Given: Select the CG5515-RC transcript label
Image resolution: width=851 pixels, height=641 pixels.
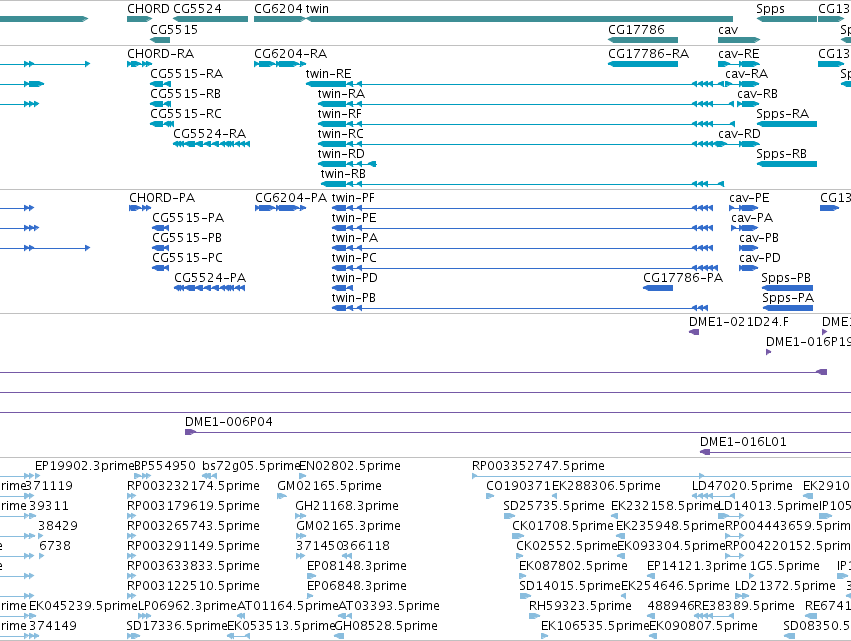Looking at the screenshot, I should (186, 114).
